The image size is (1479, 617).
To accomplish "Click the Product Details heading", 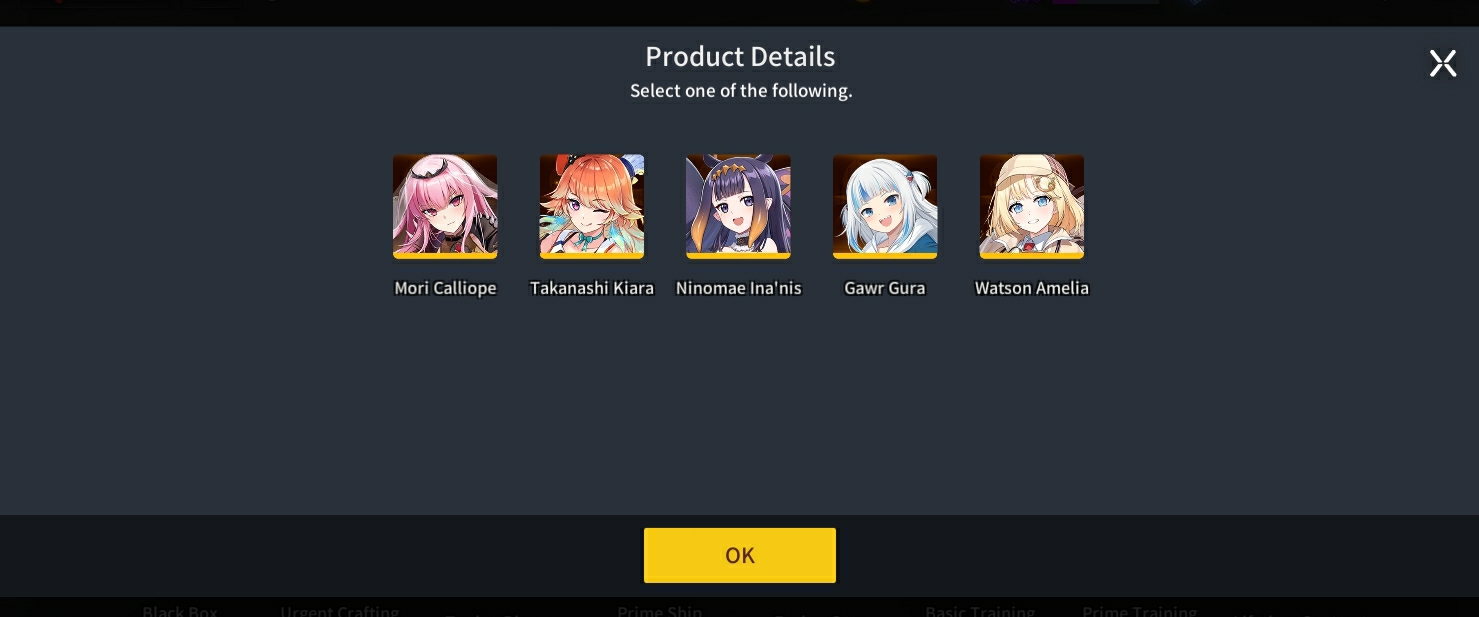I will coord(740,56).
